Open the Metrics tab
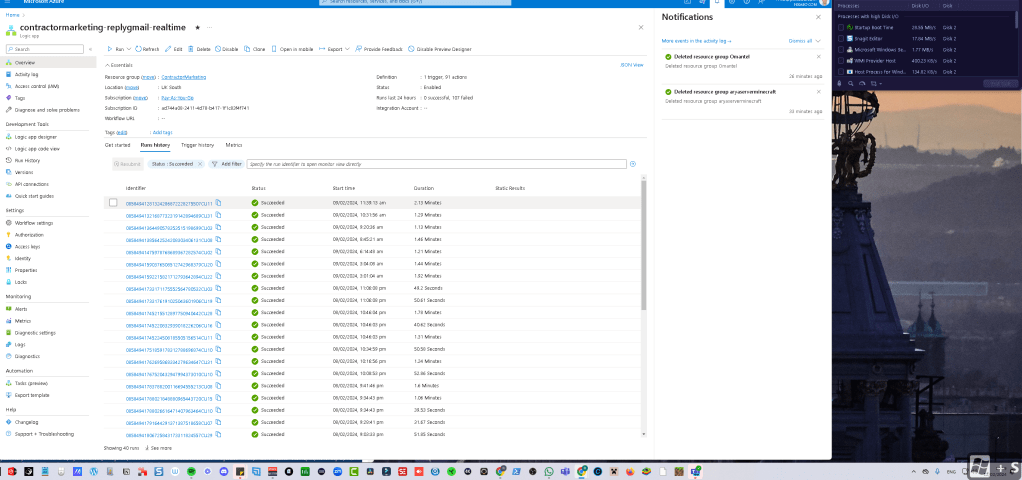The image size is (1022, 480). pos(234,145)
